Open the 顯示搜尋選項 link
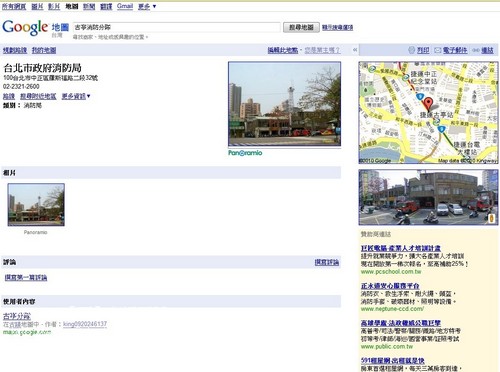 tap(337, 27)
